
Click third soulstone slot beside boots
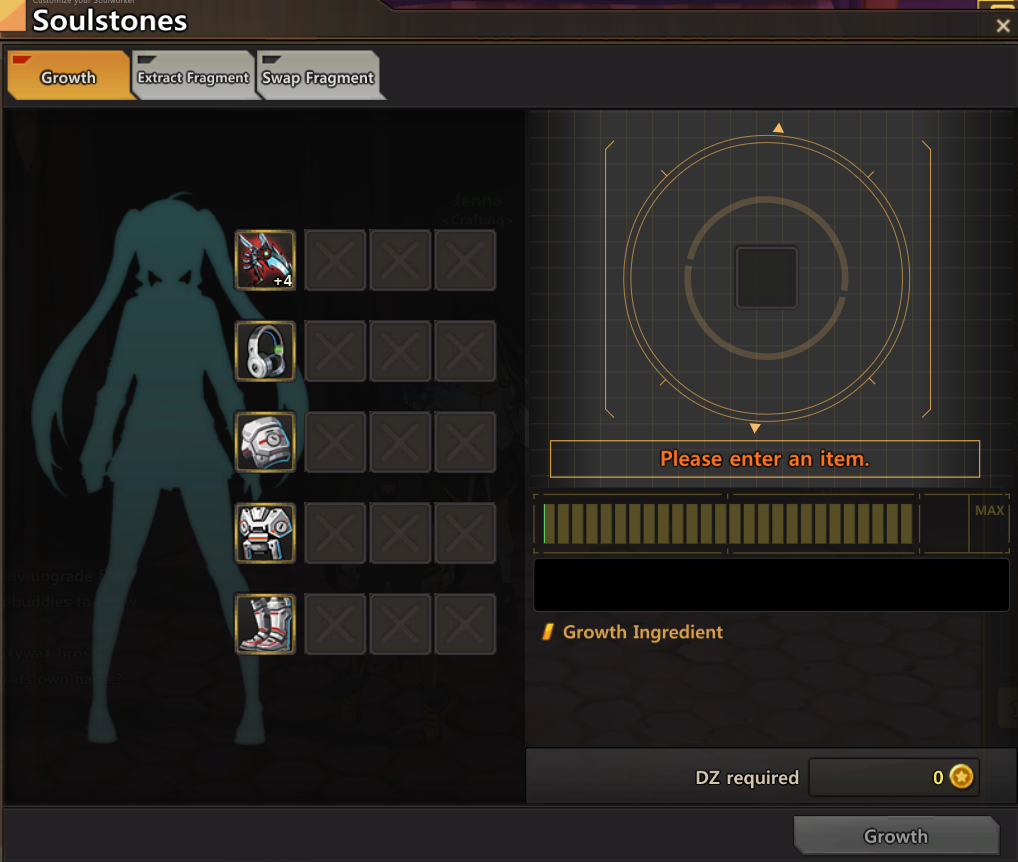[465, 624]
